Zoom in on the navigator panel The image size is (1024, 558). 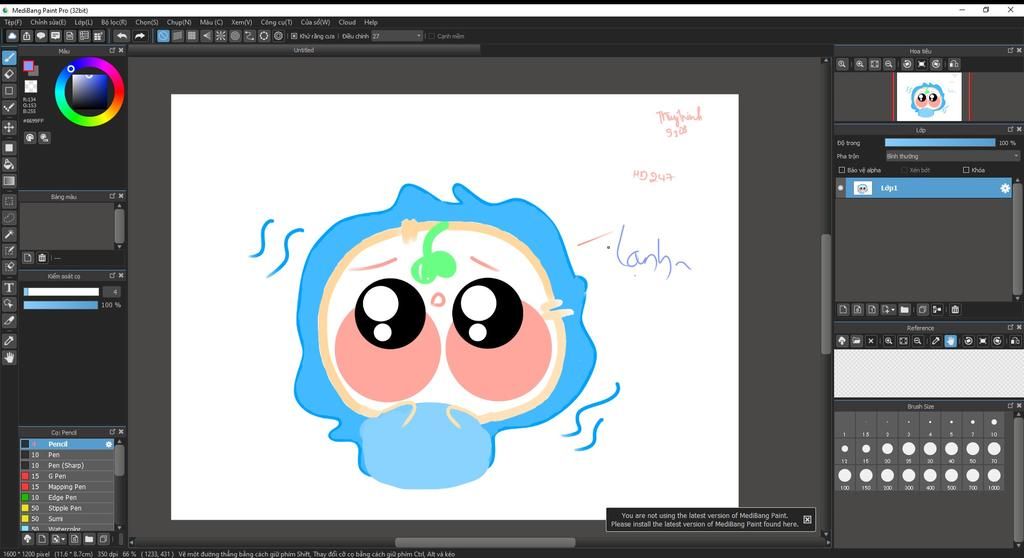click(860, 64)
